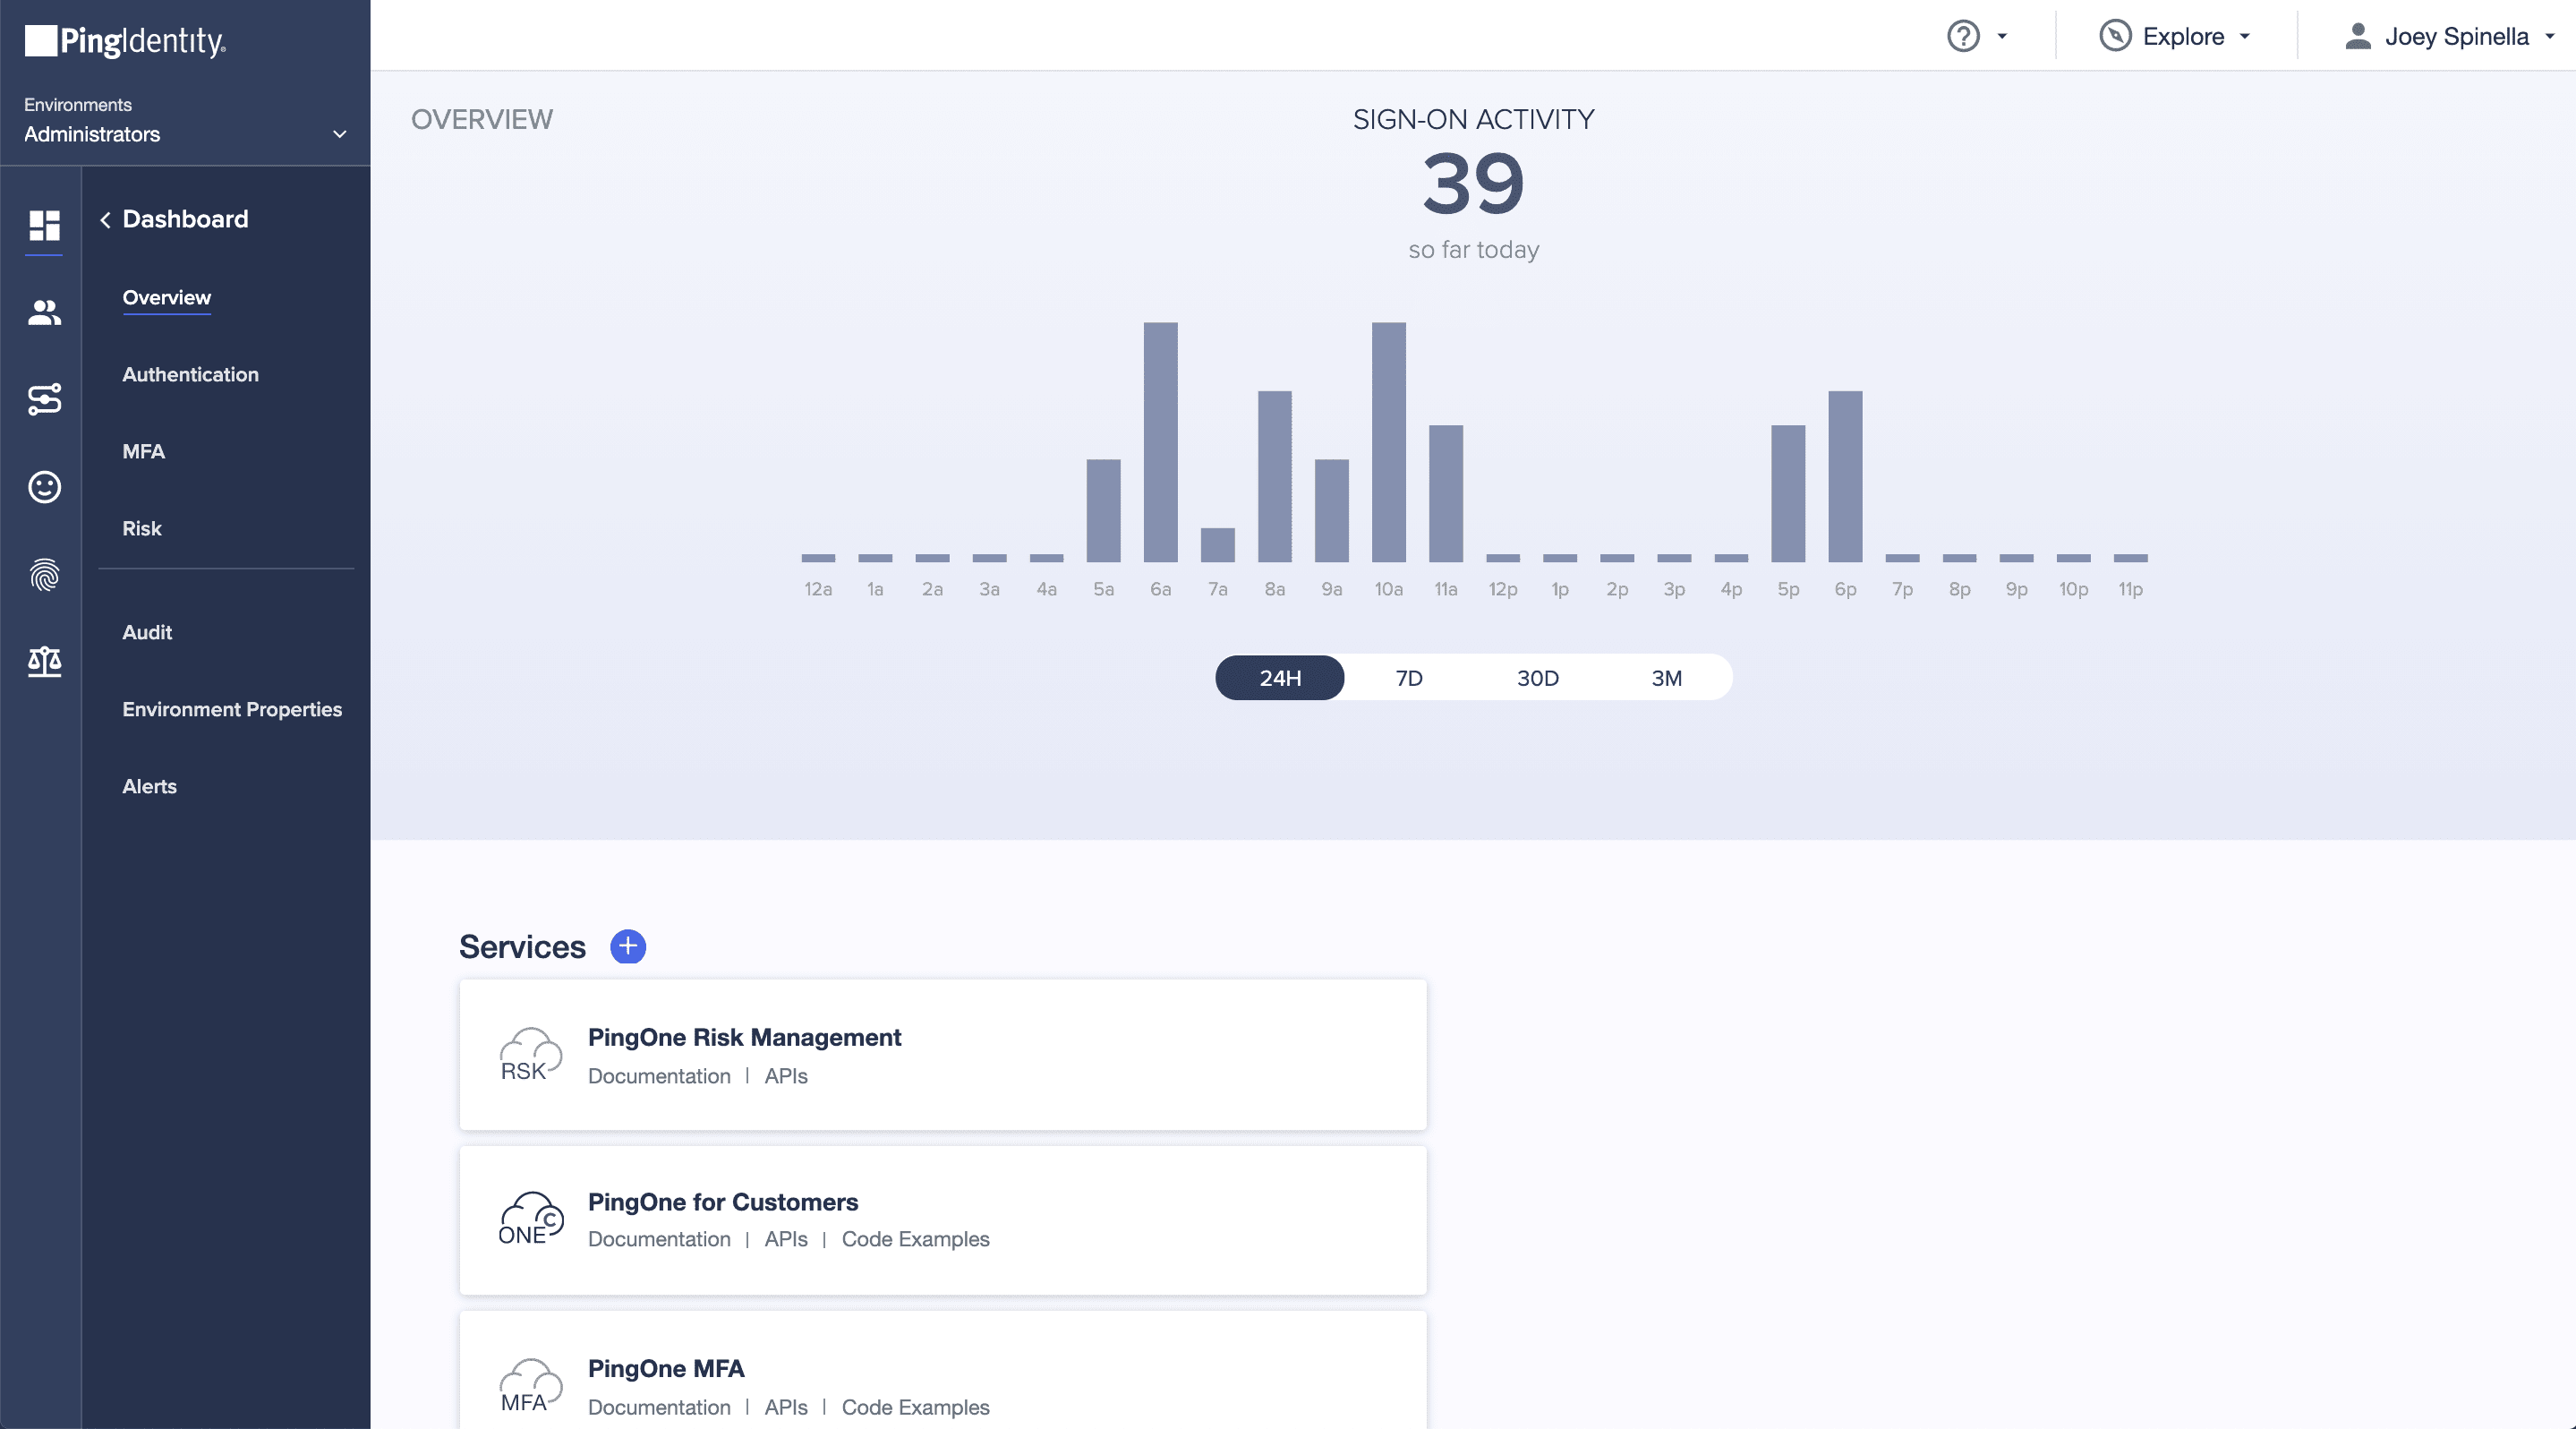Select the 30D time range
Viewport: 2576px width, 1429px height.
coord(1538,678)
